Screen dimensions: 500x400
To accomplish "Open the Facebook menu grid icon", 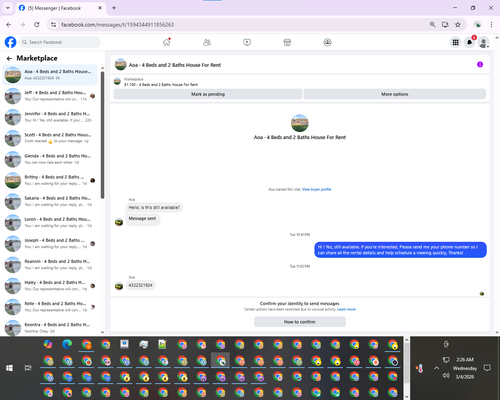I will point(455,42).
